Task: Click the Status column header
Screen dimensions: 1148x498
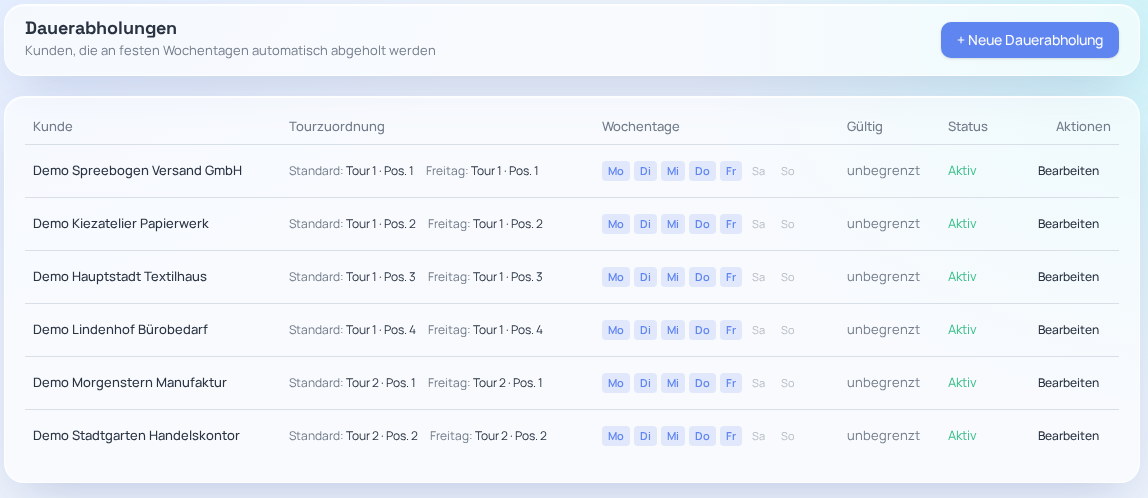Action: point(968,127)
